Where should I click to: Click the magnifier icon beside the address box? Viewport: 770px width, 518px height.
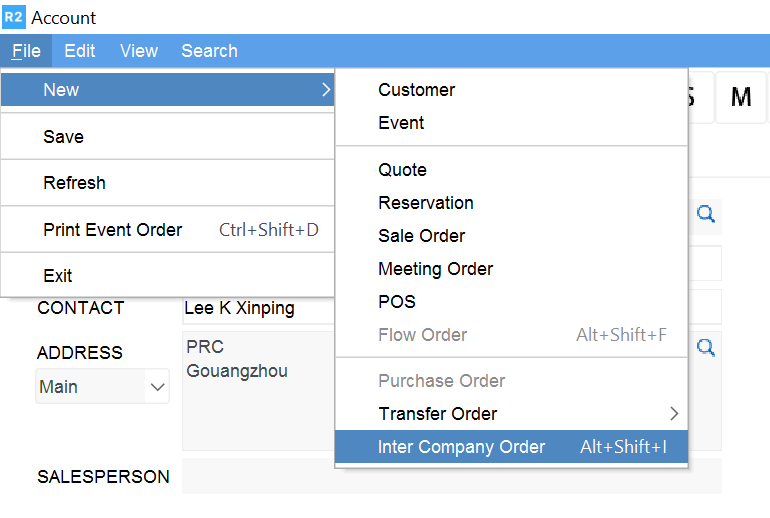[x=706, y=347]
